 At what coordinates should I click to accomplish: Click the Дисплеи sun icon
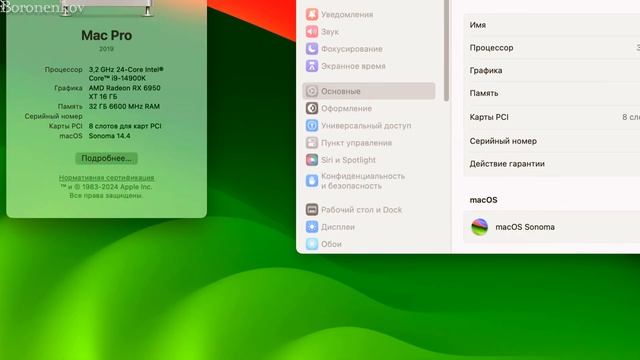click(312, 227)
